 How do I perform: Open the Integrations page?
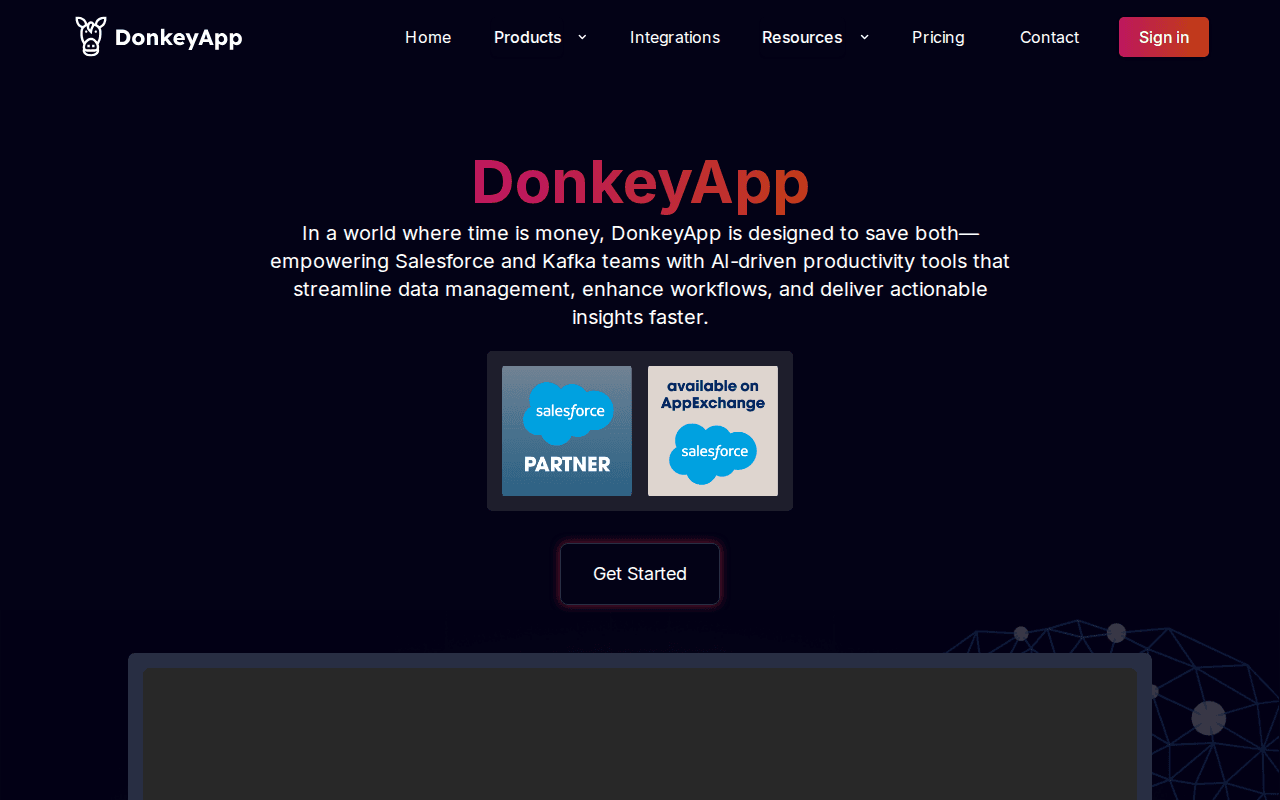[675, 37]
